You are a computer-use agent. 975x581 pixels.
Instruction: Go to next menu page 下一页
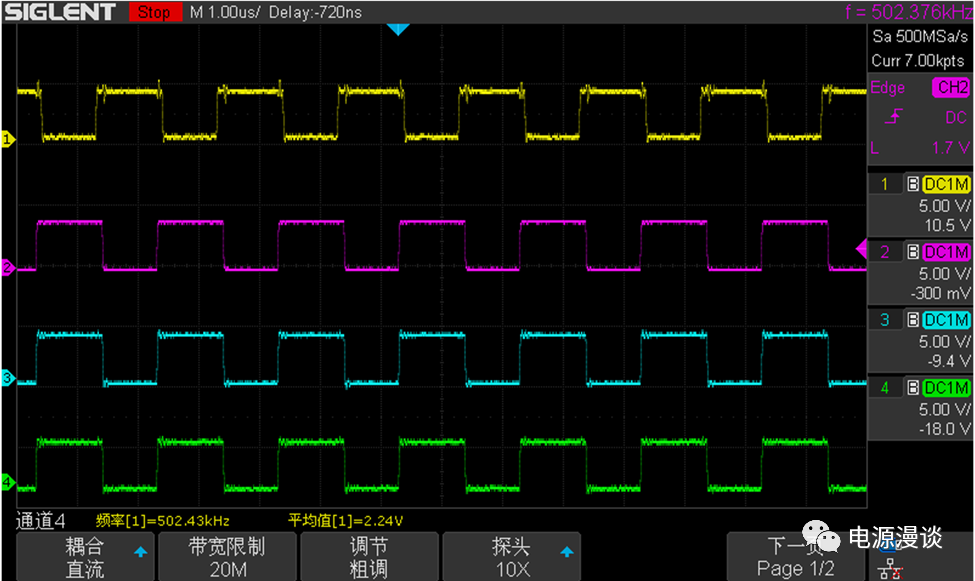pos(794,557)
